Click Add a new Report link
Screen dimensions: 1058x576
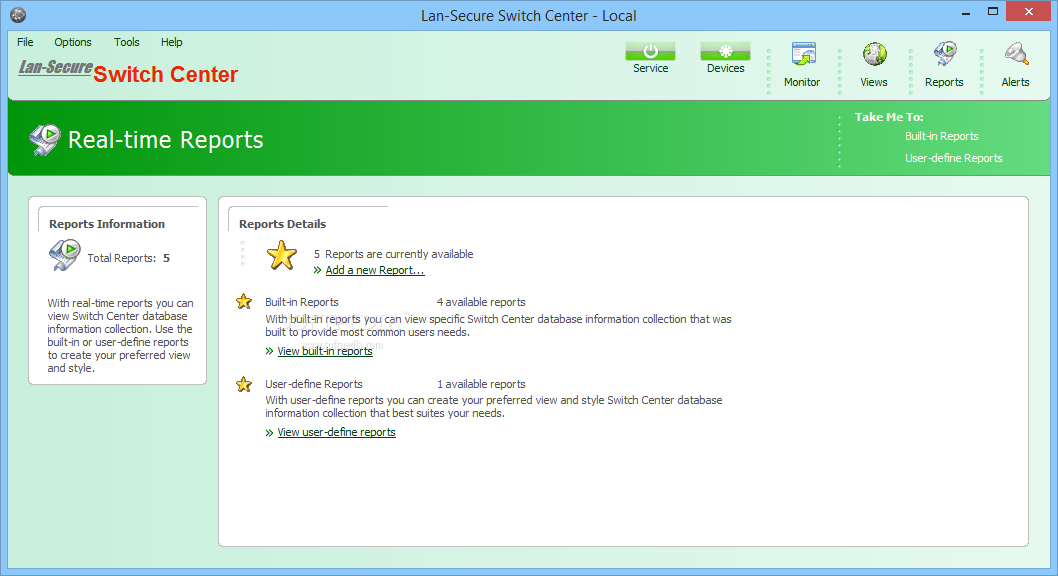374,270
